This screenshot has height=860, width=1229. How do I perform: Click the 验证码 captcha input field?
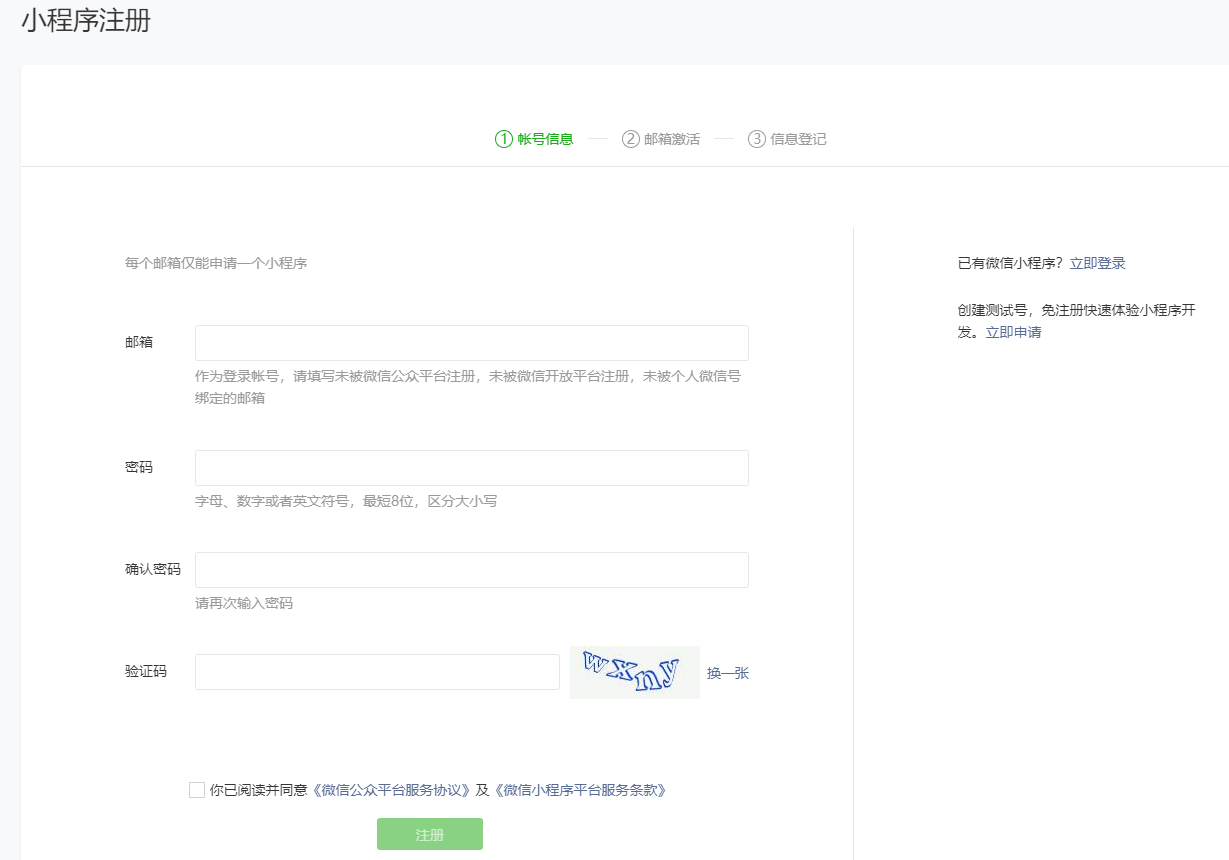[377, 672]
